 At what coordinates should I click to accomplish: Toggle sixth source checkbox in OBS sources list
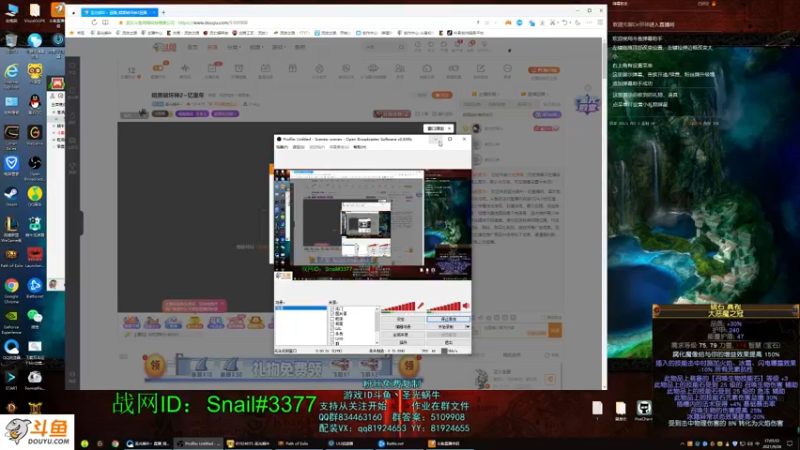(x=332, y=334)
